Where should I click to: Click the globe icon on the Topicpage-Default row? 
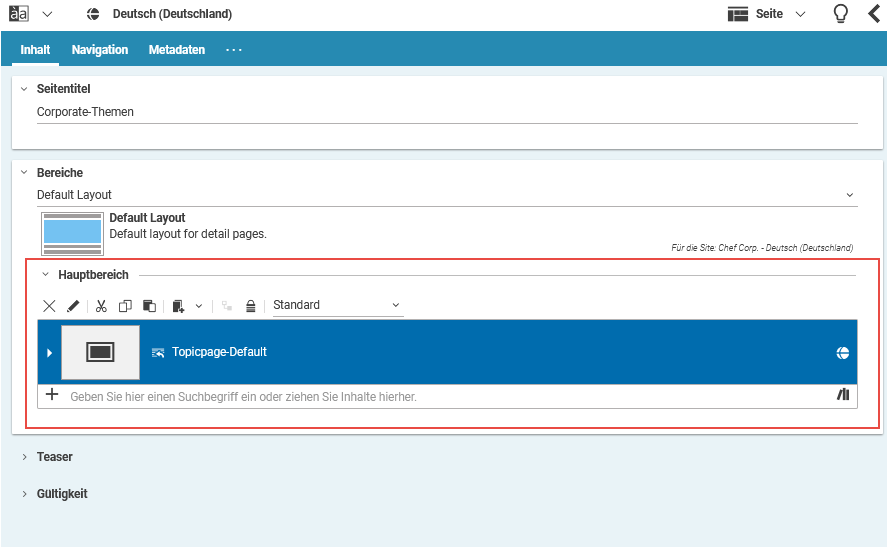pos(843,353)
